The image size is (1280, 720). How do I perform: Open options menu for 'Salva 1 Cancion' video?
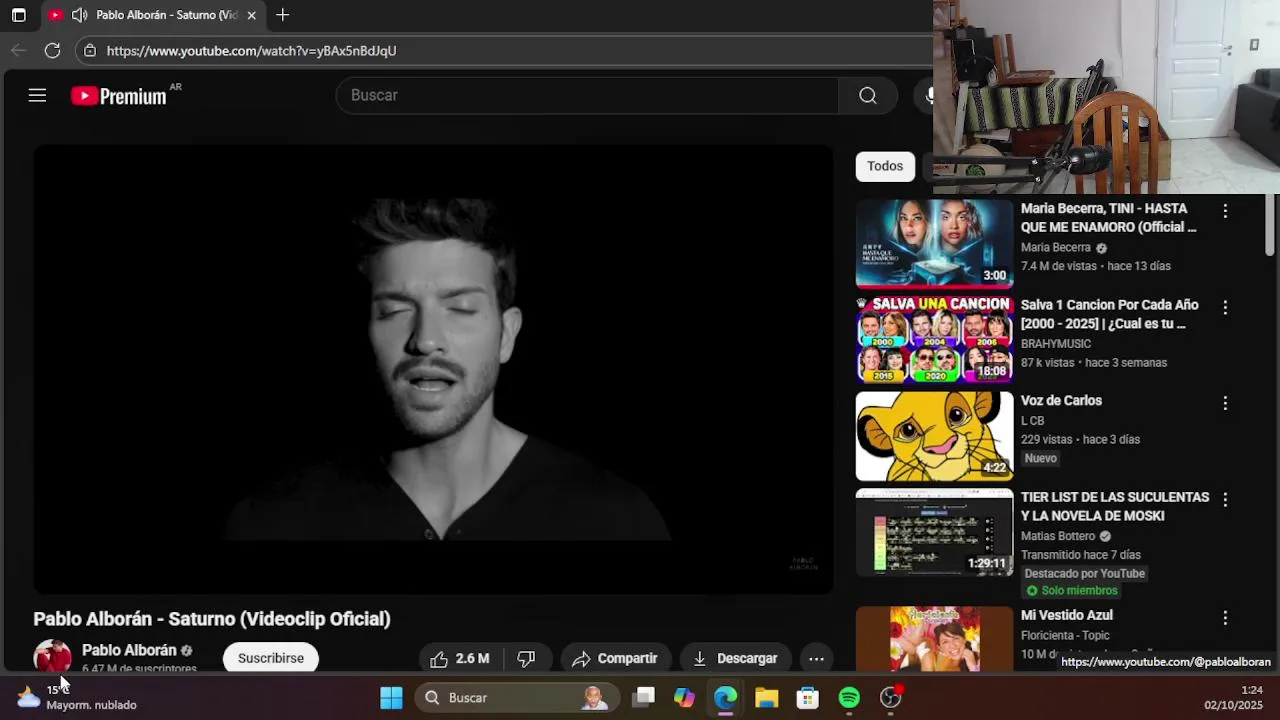point(1225,307)
